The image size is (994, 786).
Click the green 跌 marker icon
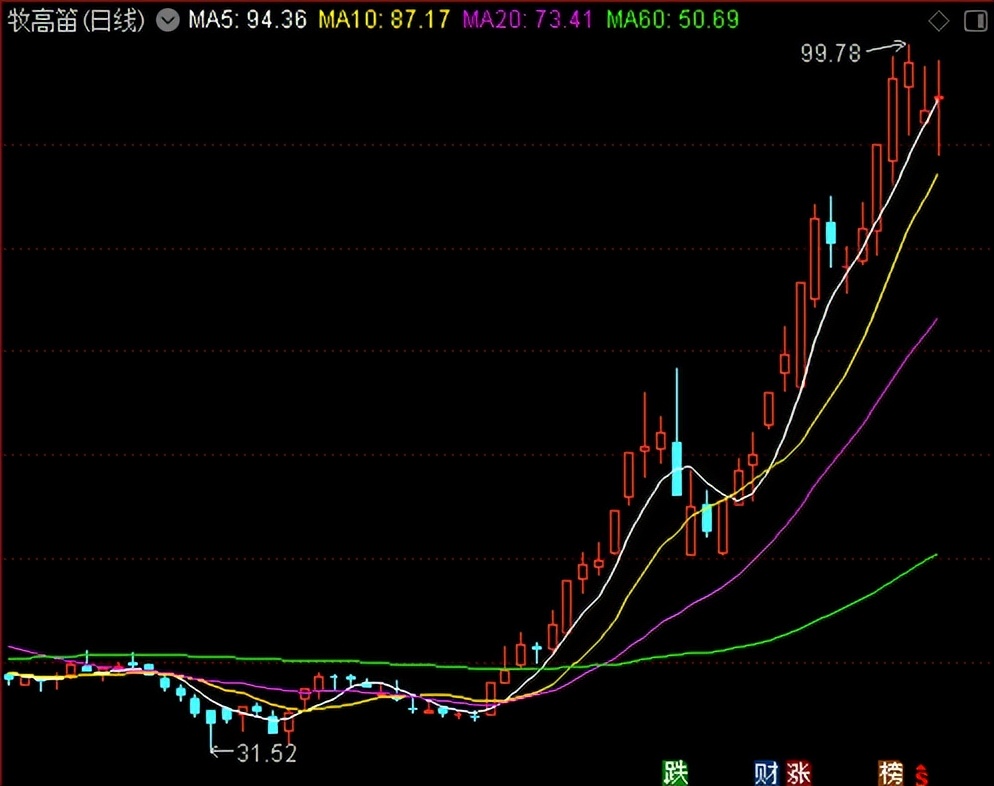pyautogui.click(x=675, y=773)
